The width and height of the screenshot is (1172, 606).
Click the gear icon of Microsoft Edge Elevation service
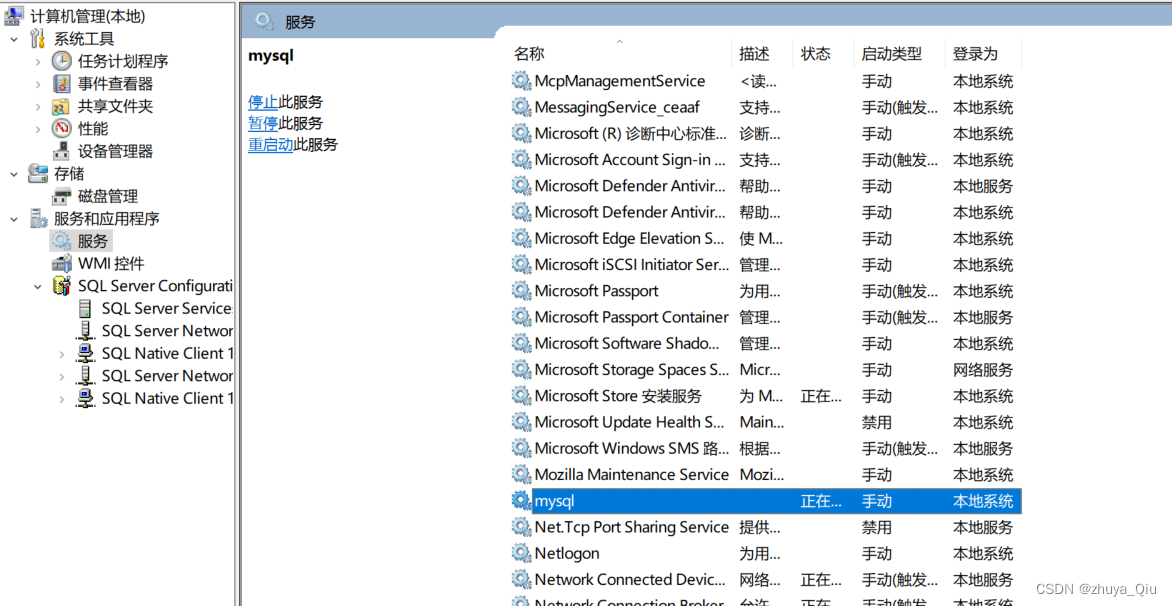(x=521, y=238)
